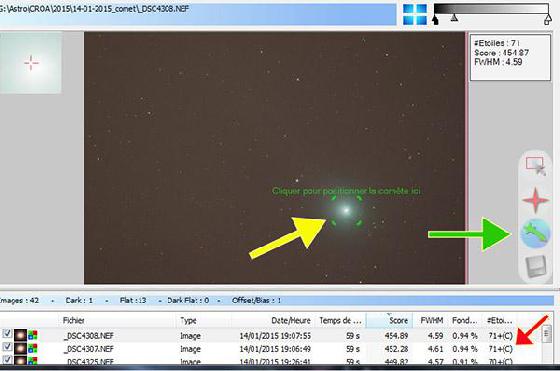Activate the red star editing tool

click(x=535, y=200)
